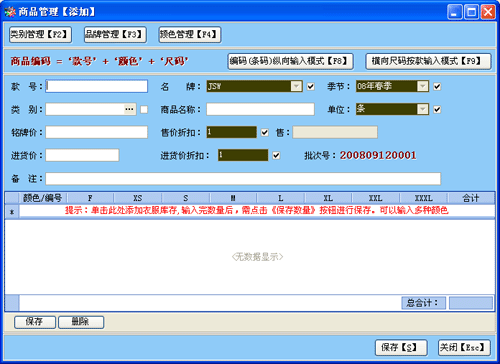Click the window title bar app icon
This screenshot has height=364, width=500.
click(10, 12)
